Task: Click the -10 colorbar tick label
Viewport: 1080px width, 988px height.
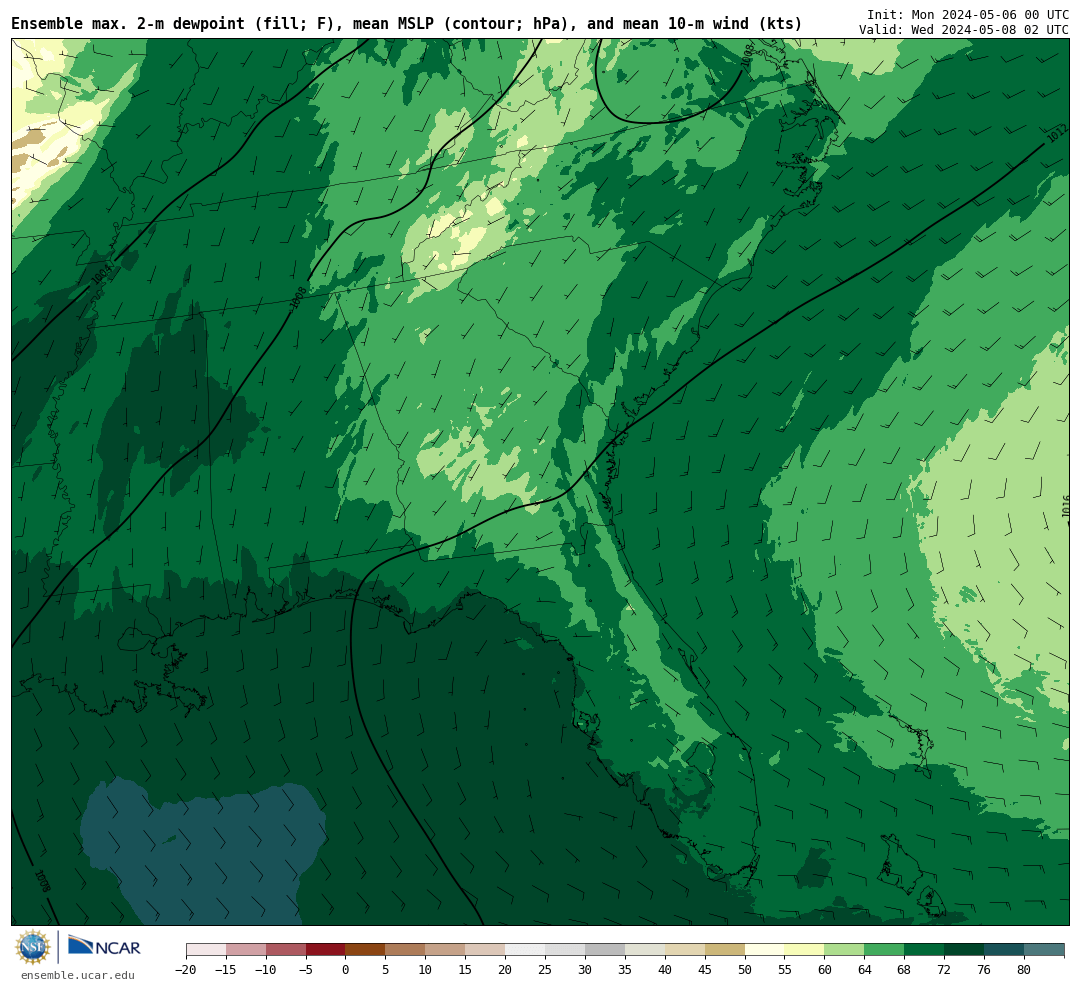Action: [266, 970]
